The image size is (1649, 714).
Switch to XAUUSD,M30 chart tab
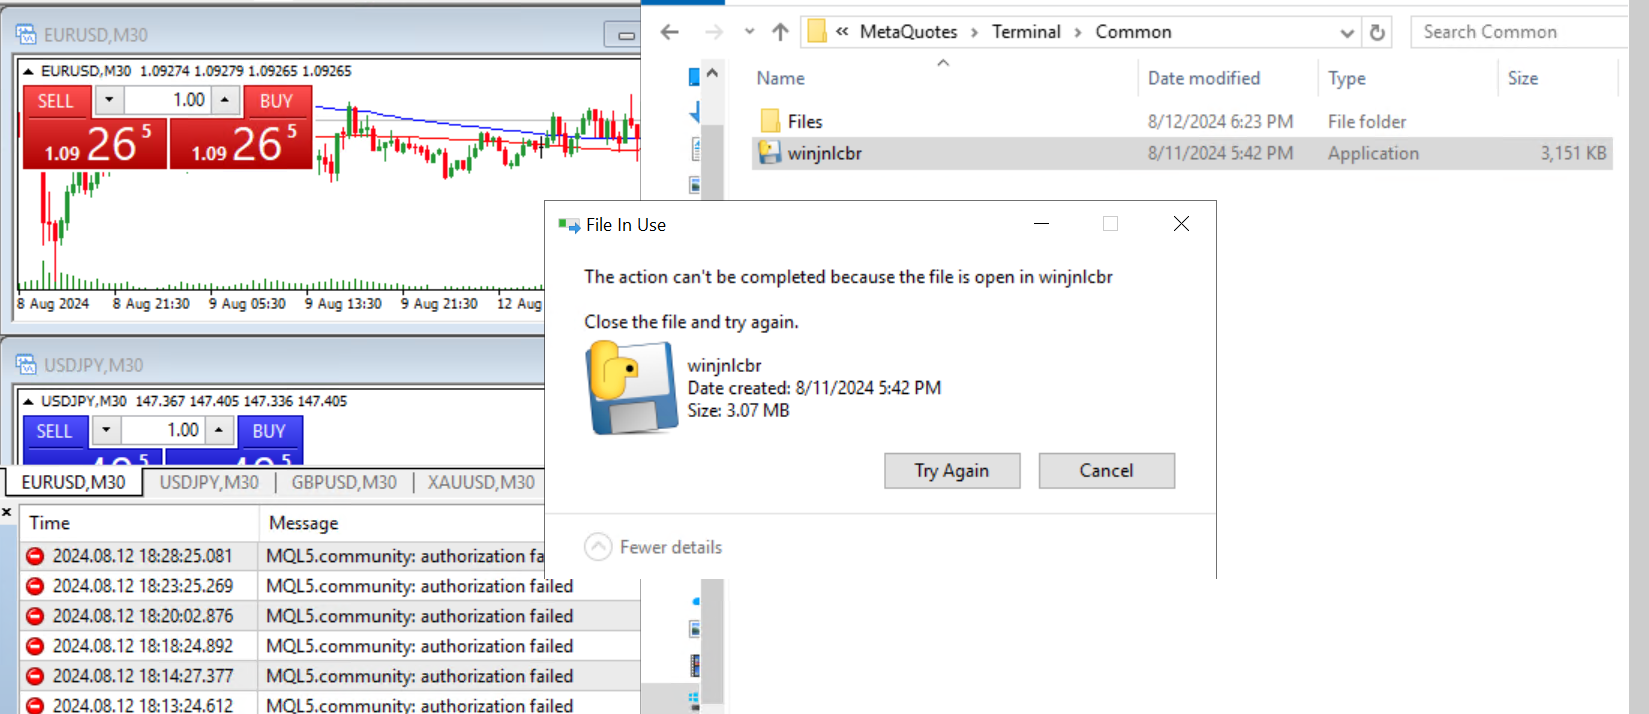point(481,482)
